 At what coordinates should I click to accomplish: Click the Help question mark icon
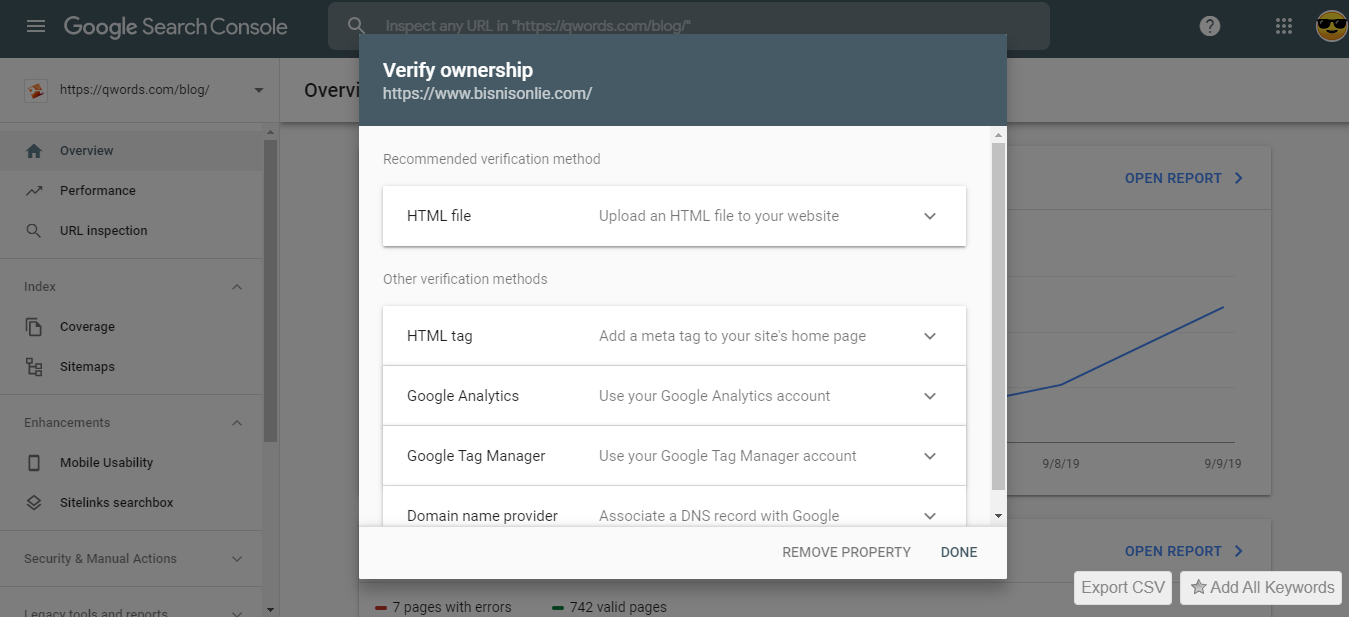pyautogui.click(x=1210, y=26)
